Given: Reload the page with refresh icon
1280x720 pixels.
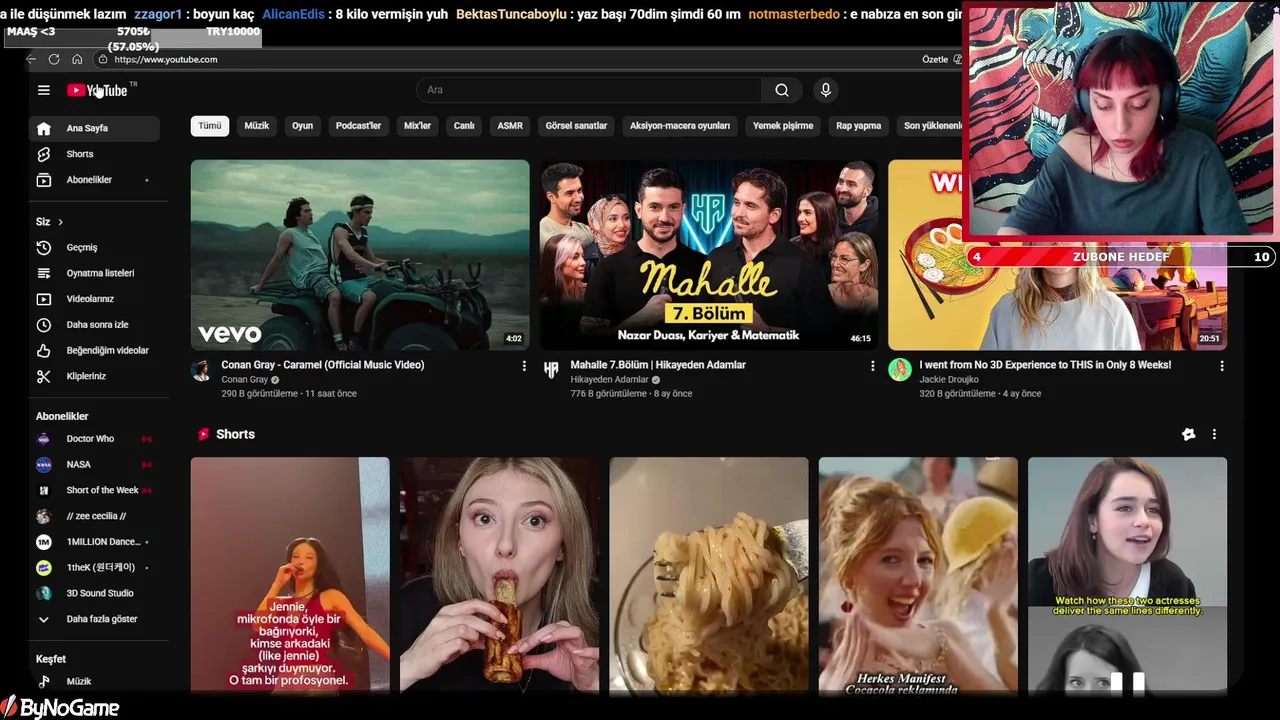Looking at the screenshot, I should [54, 59].
